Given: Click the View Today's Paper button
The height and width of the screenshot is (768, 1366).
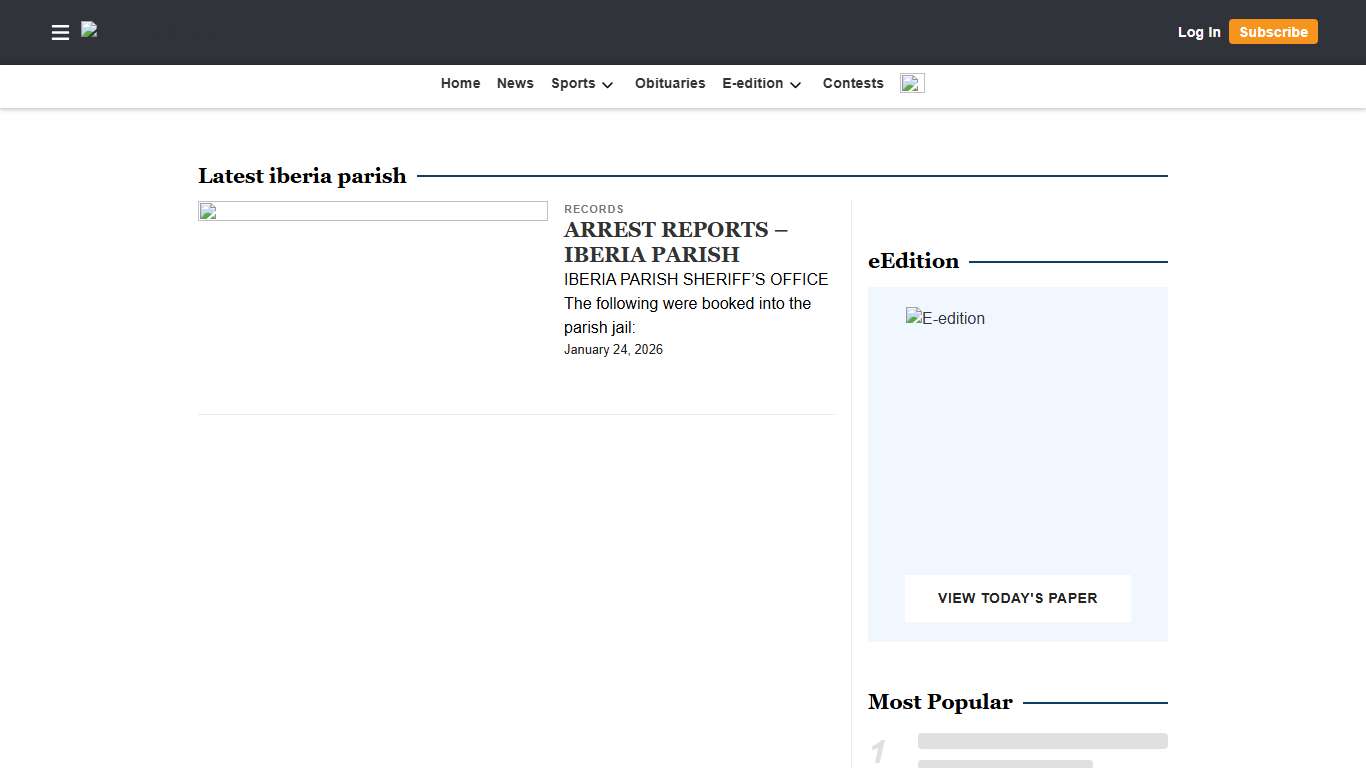Looking at the screenshot, I should click(x=1017, y=598).
